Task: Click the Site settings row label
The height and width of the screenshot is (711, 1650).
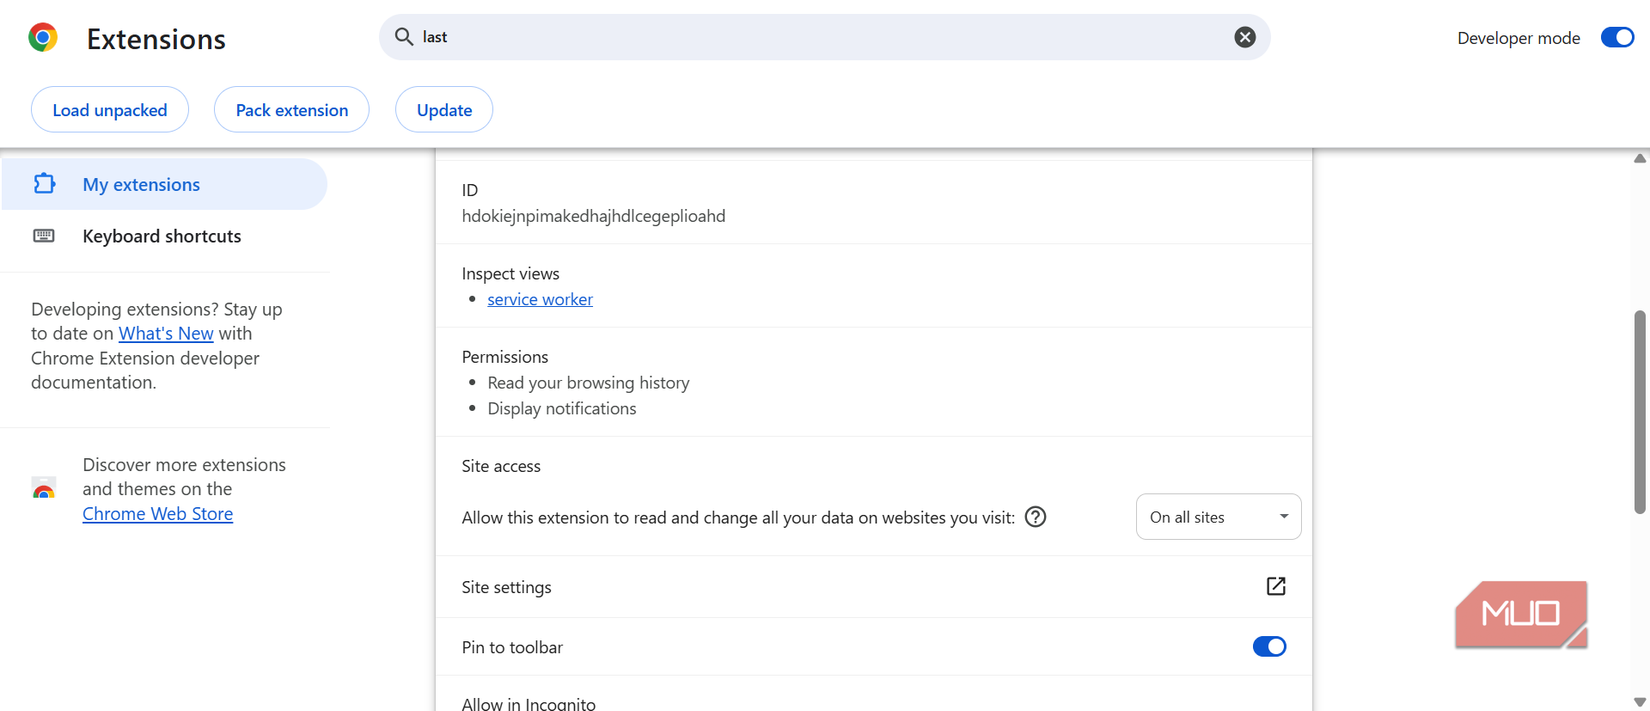Action: (507, 587)
